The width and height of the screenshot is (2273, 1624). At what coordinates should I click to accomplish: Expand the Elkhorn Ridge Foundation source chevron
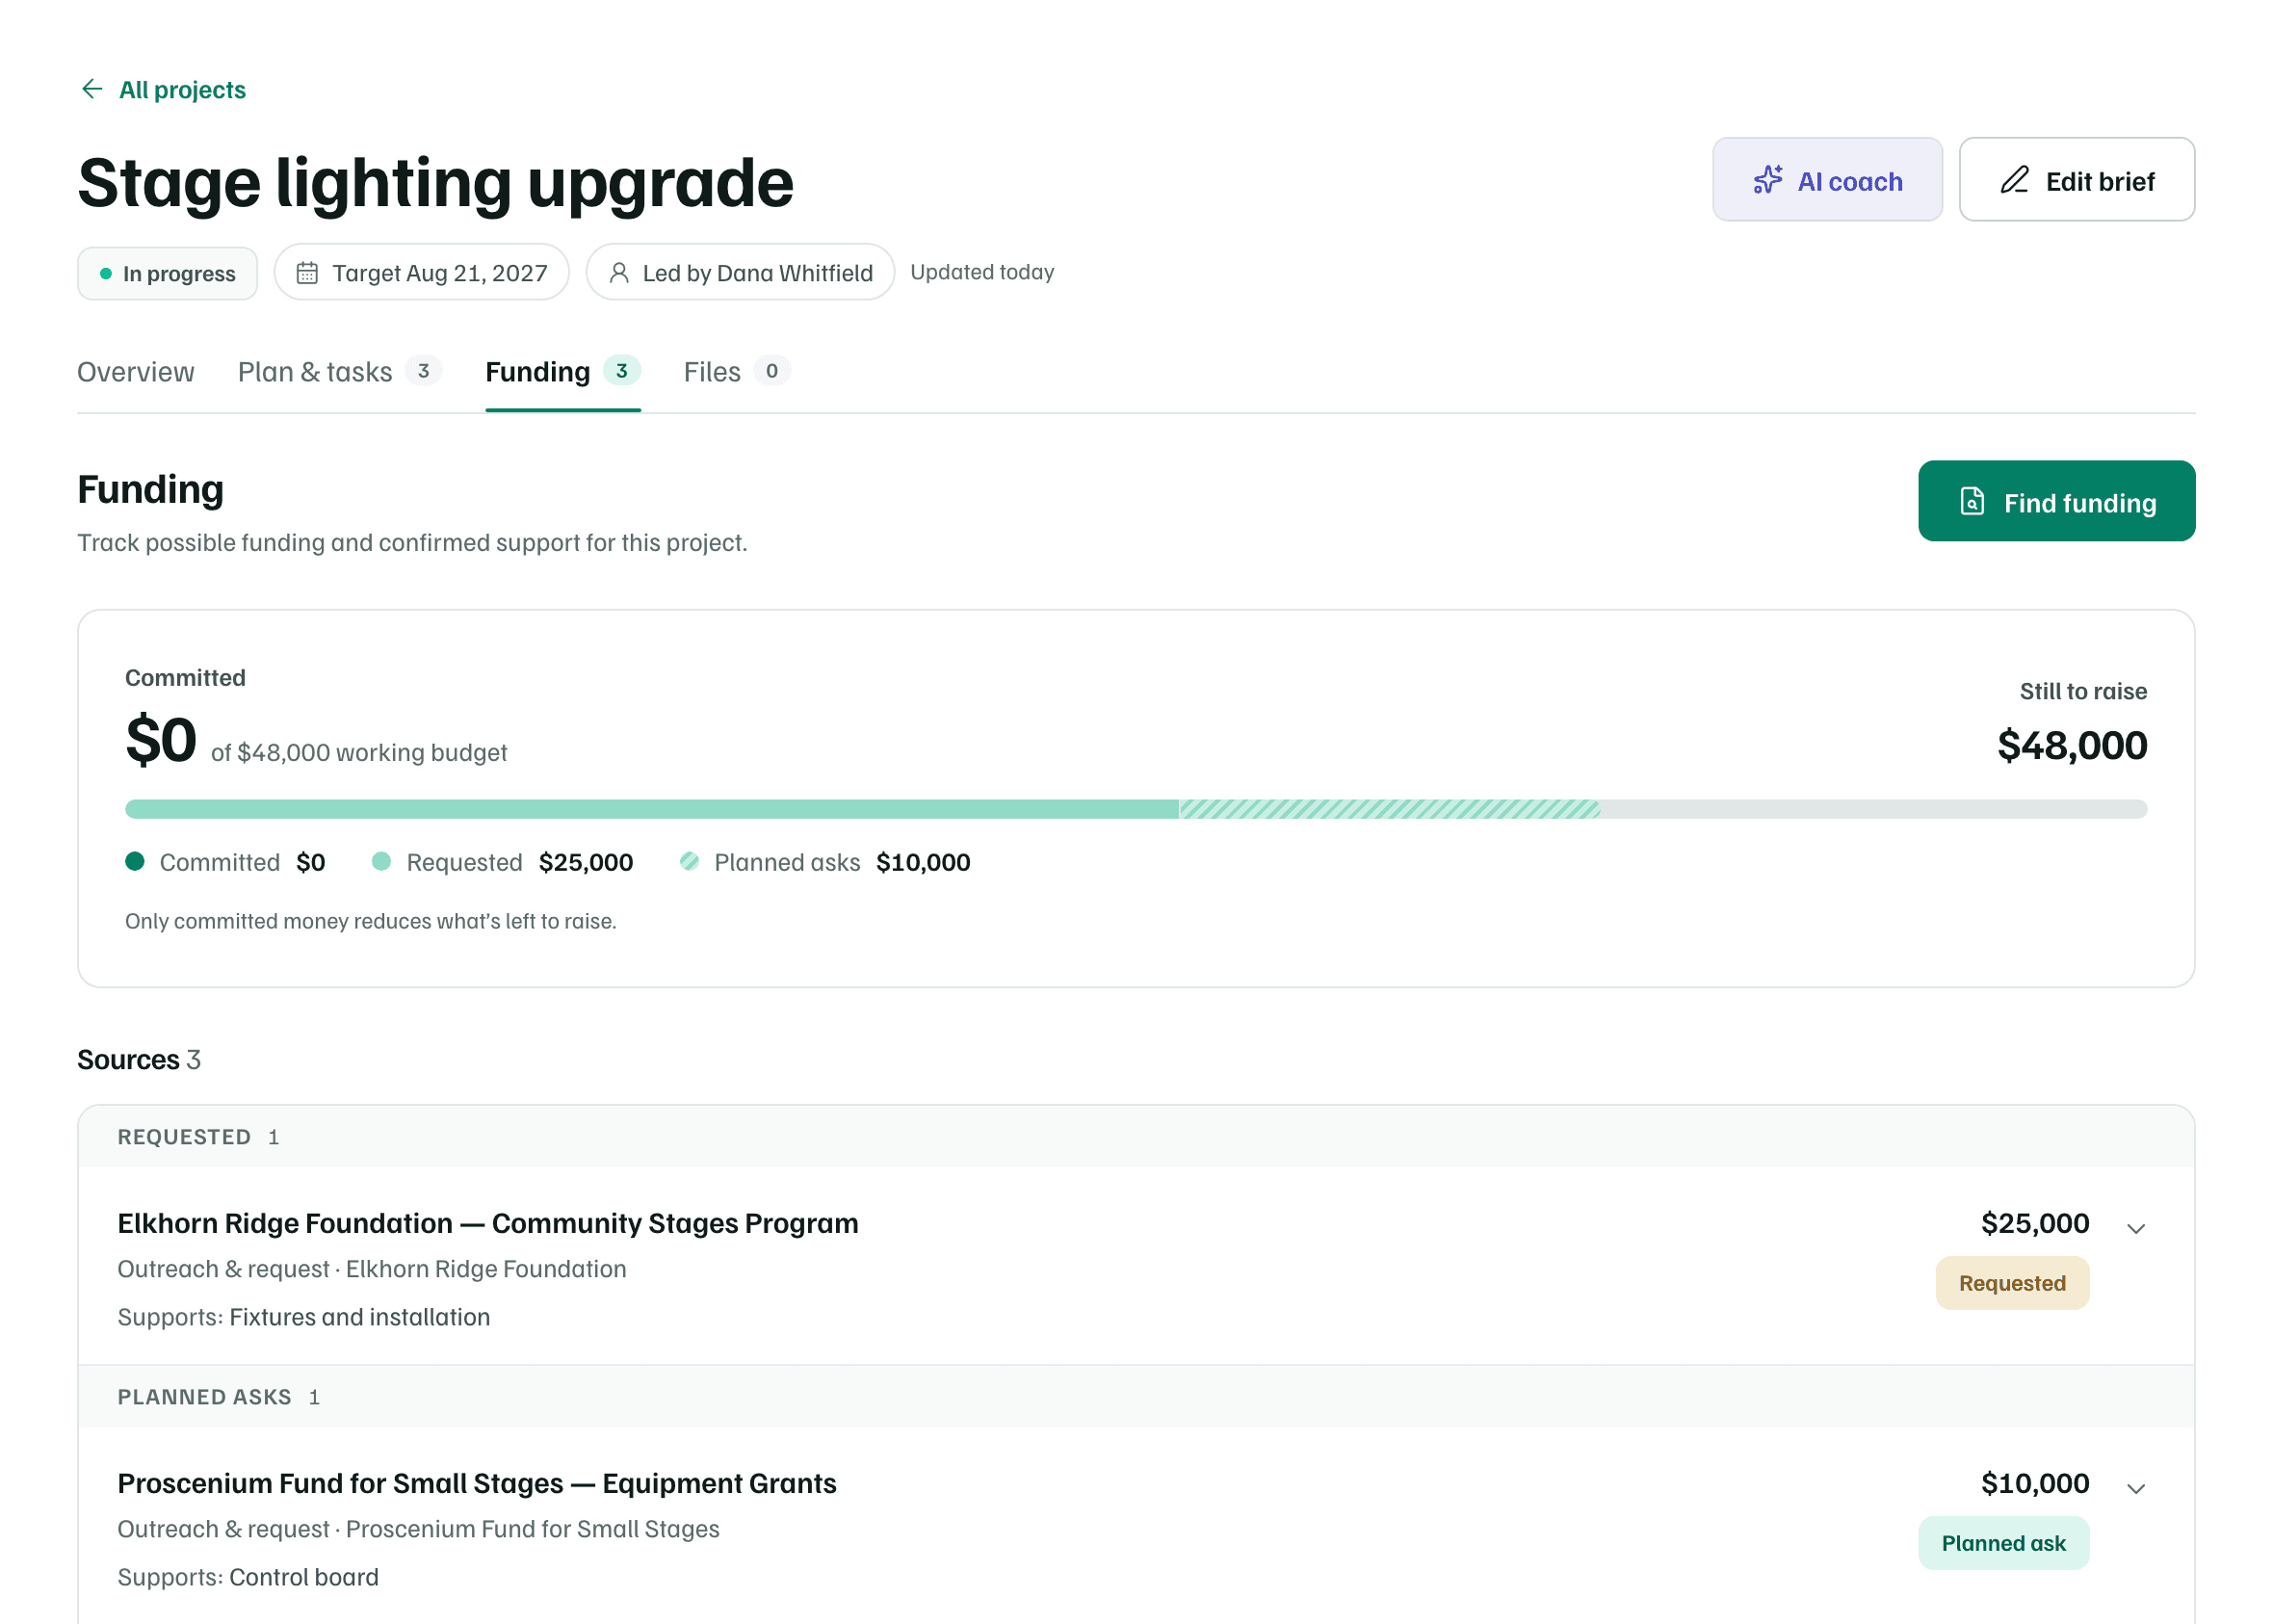2135,1228
